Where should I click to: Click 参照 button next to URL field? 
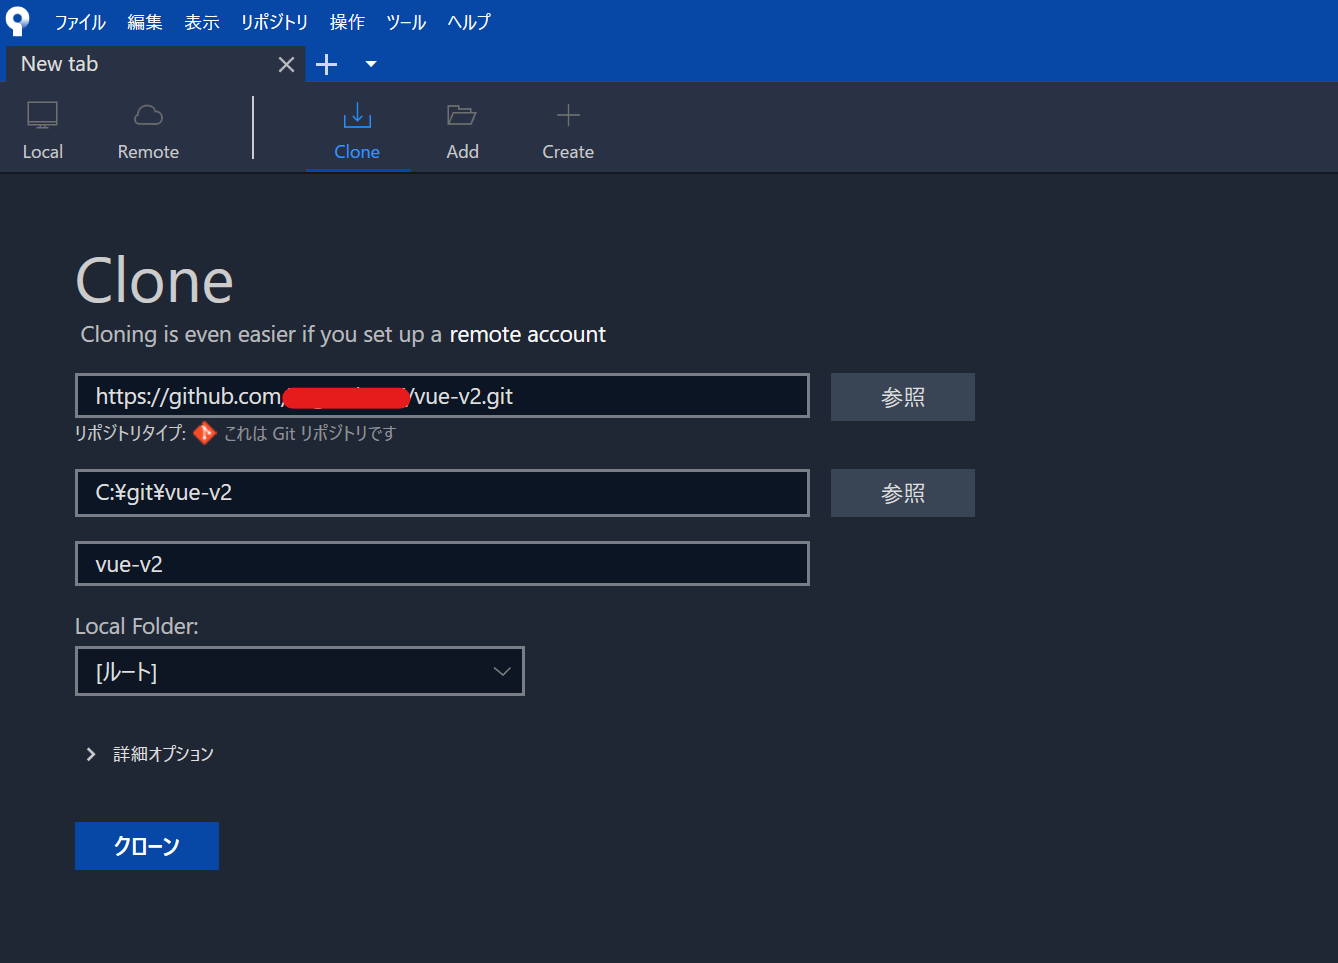coord(903,397)
